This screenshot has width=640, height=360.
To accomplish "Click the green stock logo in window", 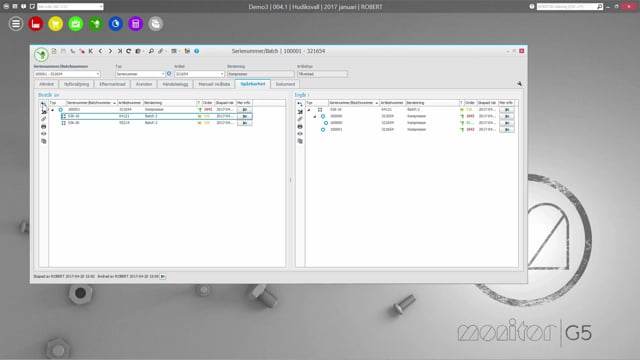I will tap(41, 54).
